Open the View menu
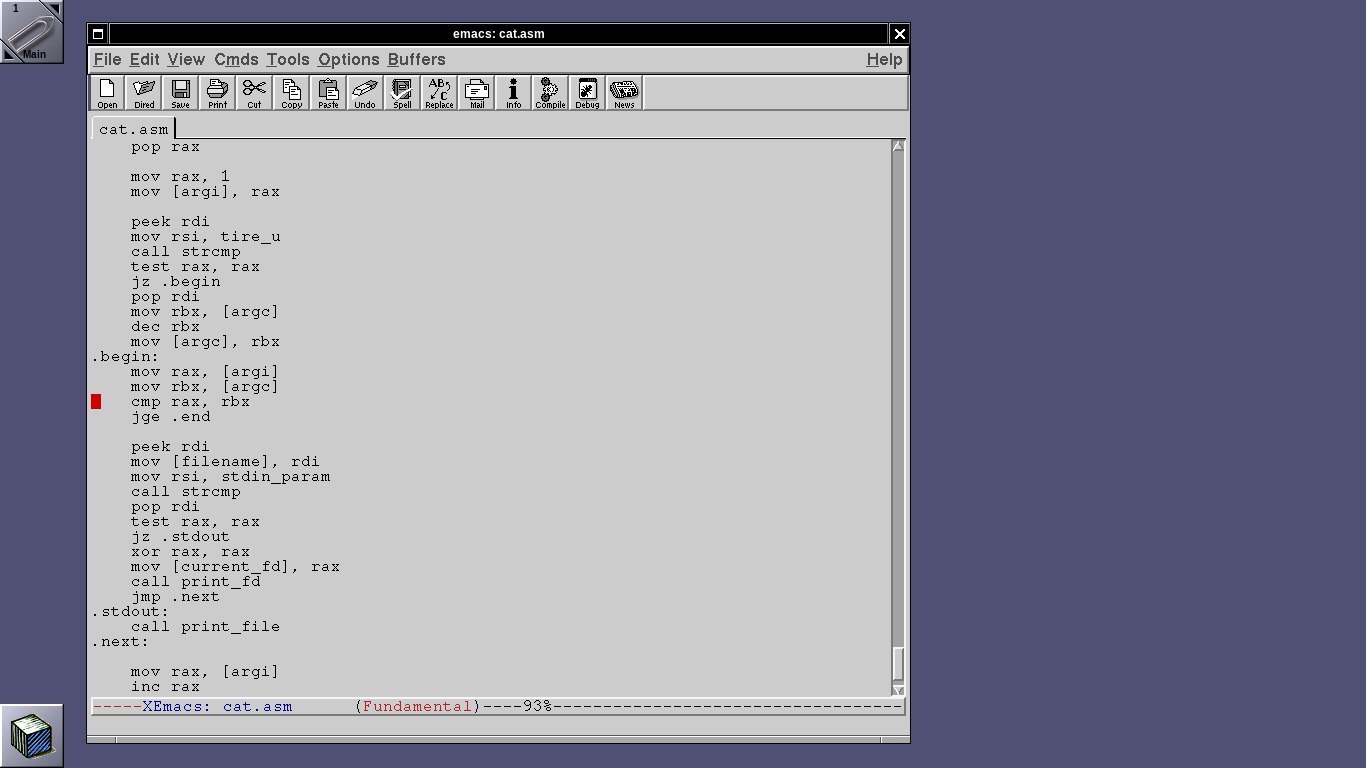Image resolution: width=1366 pixels, height=768 pixels. pos(186,60)
